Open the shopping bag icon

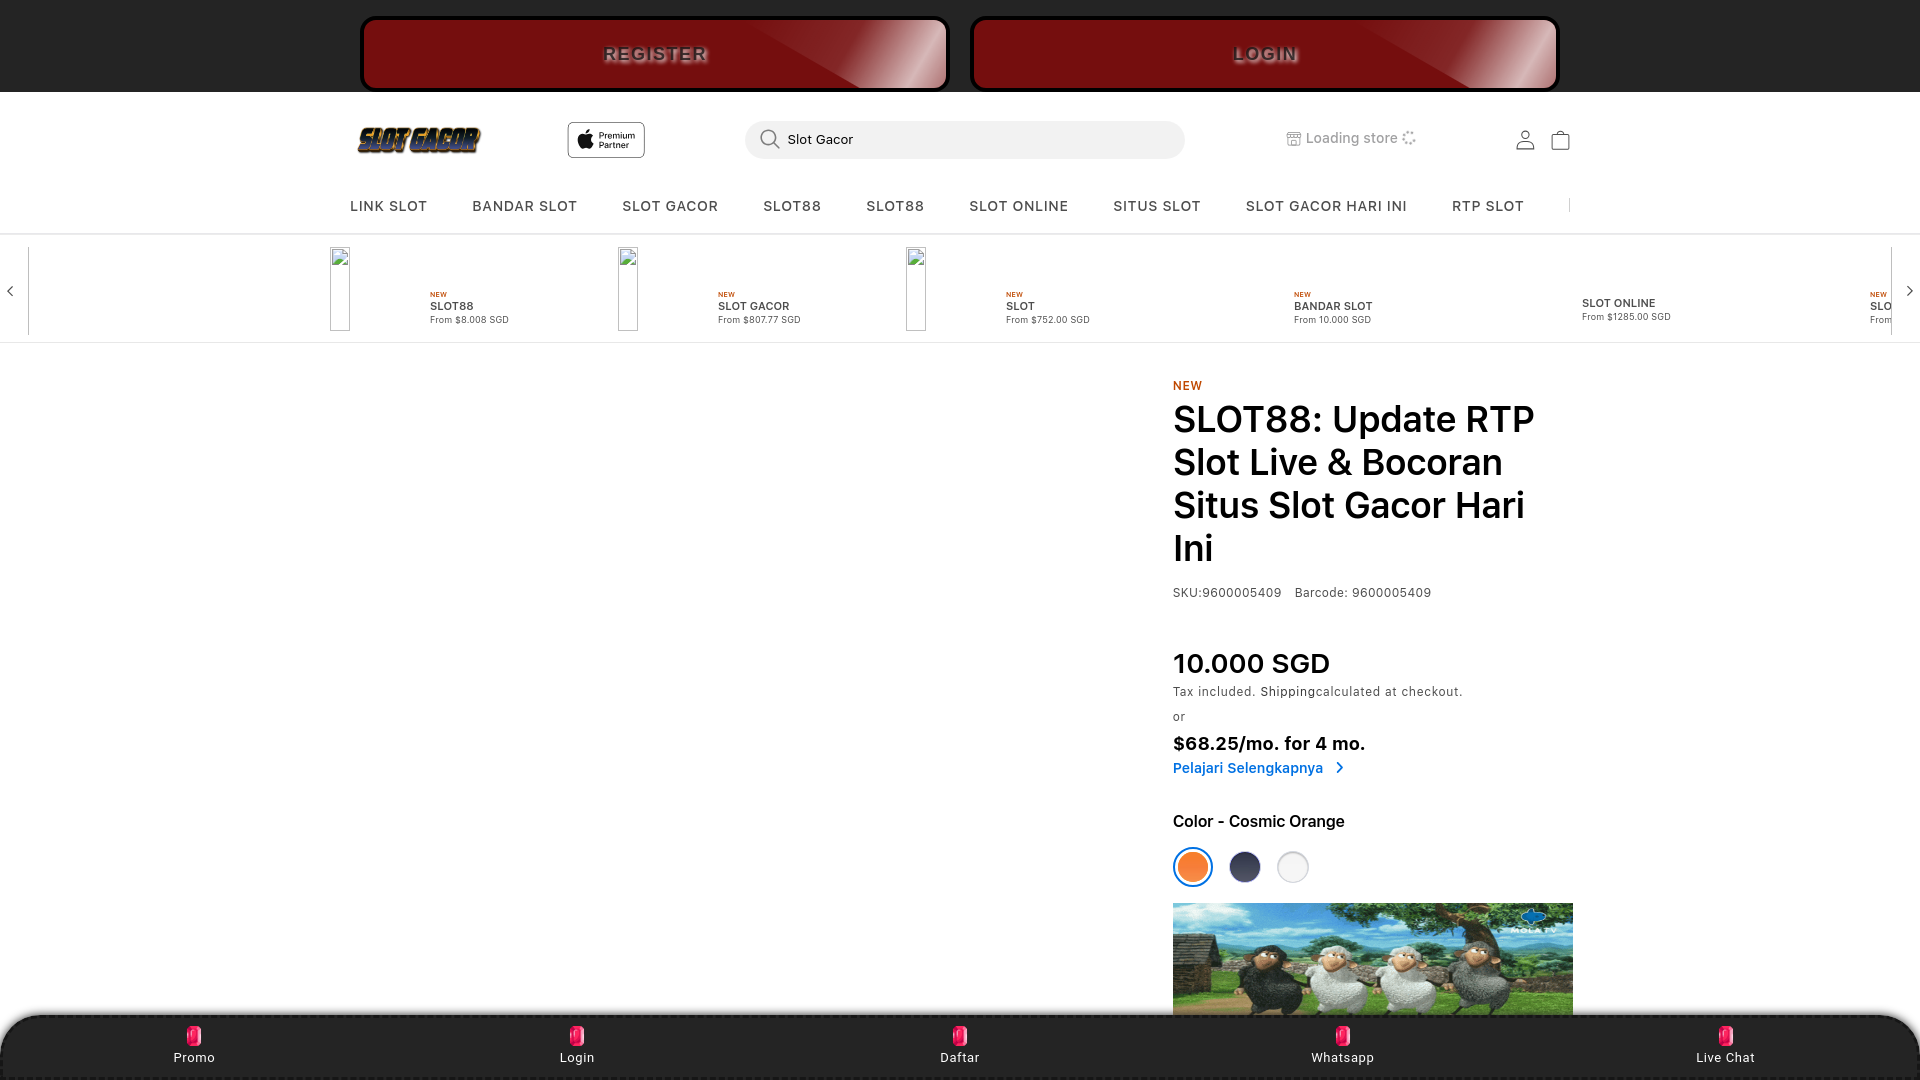point(1560,140)
